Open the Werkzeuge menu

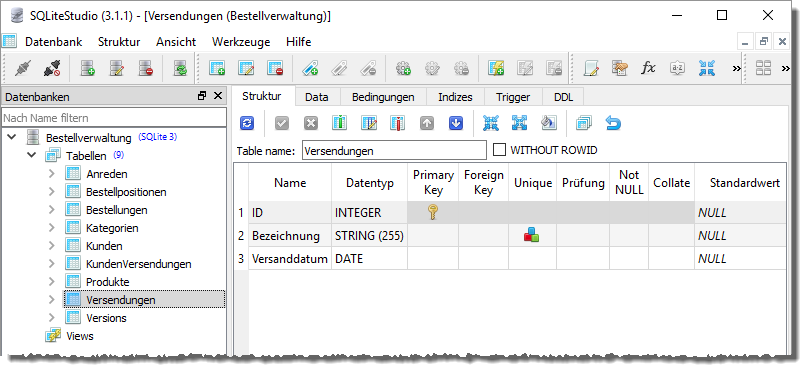point(241,42)
